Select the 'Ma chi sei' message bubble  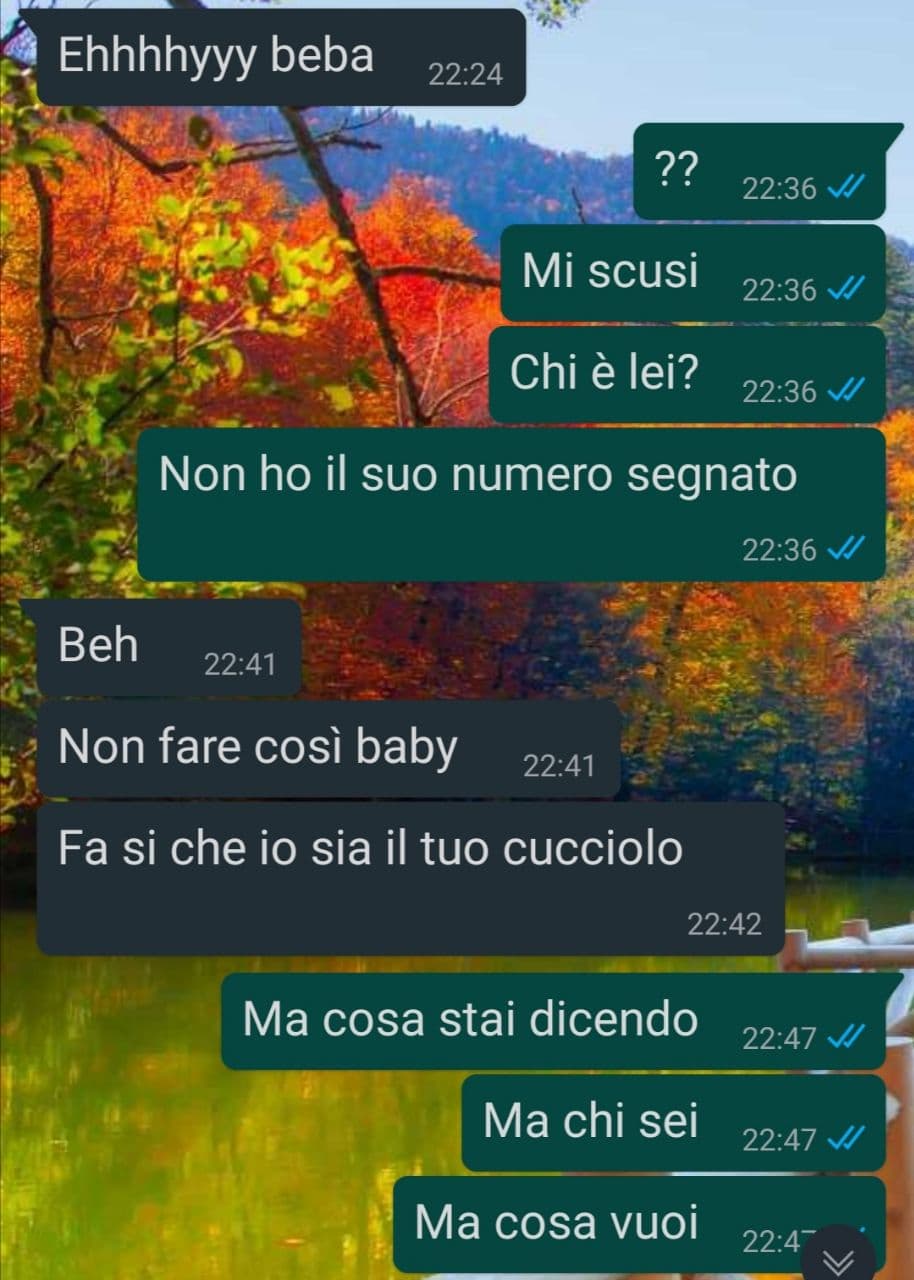click(674, 1123)
